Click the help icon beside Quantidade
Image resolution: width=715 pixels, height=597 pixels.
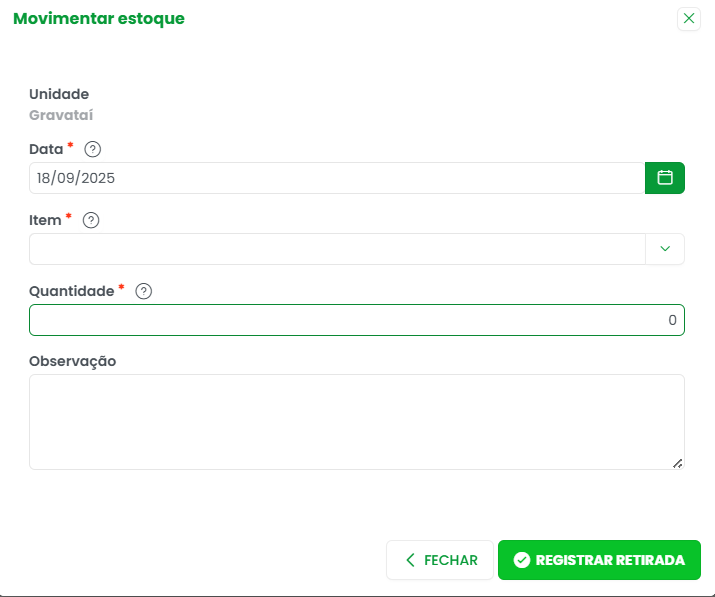[x=143, y=291]
